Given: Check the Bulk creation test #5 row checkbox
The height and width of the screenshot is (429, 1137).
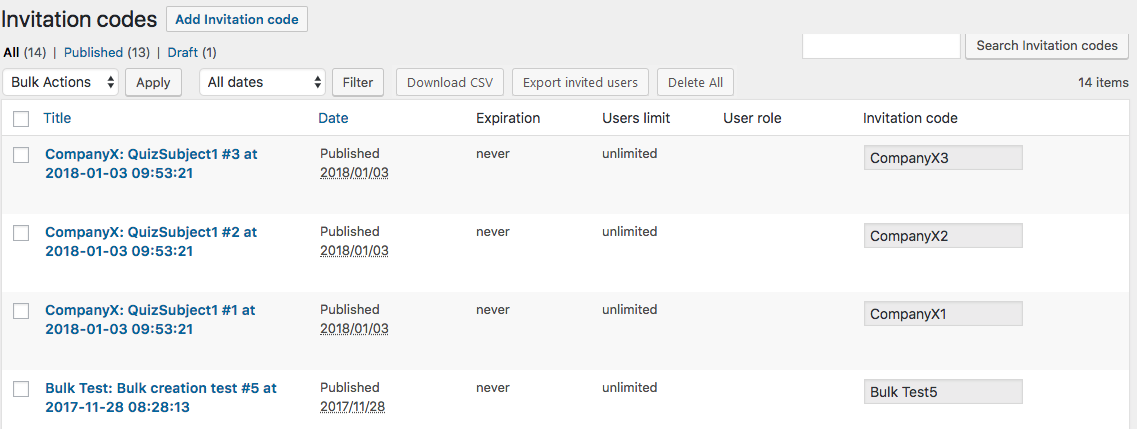Looking at the screenshot, I should [x=21, y=389].
